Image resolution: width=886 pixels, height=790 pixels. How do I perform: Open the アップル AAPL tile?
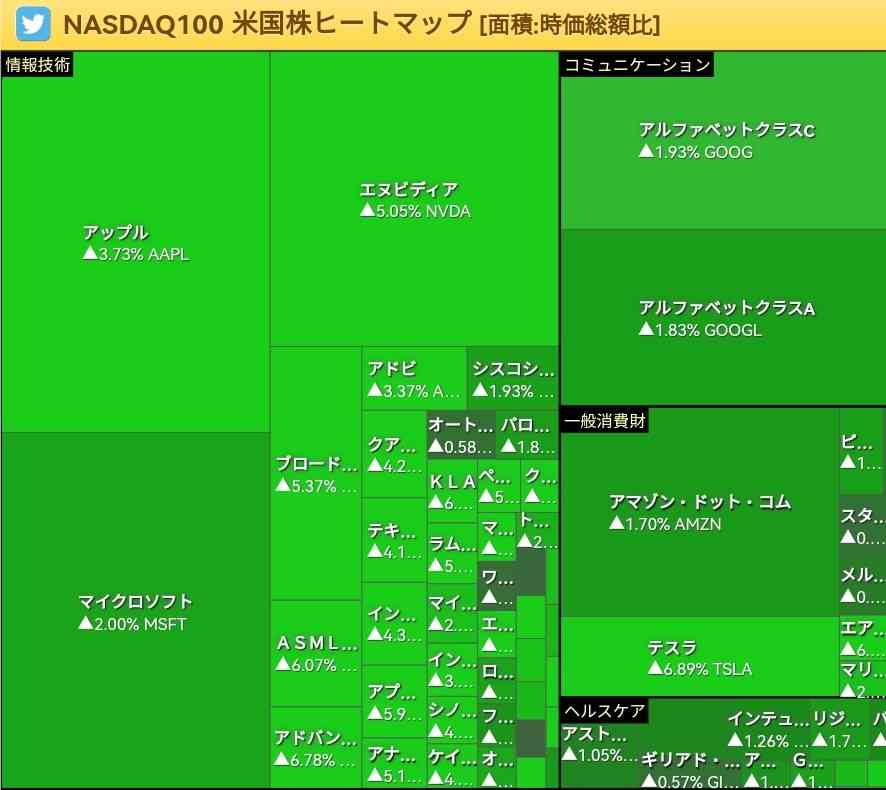pyautogui.click(x=136, y=242)
